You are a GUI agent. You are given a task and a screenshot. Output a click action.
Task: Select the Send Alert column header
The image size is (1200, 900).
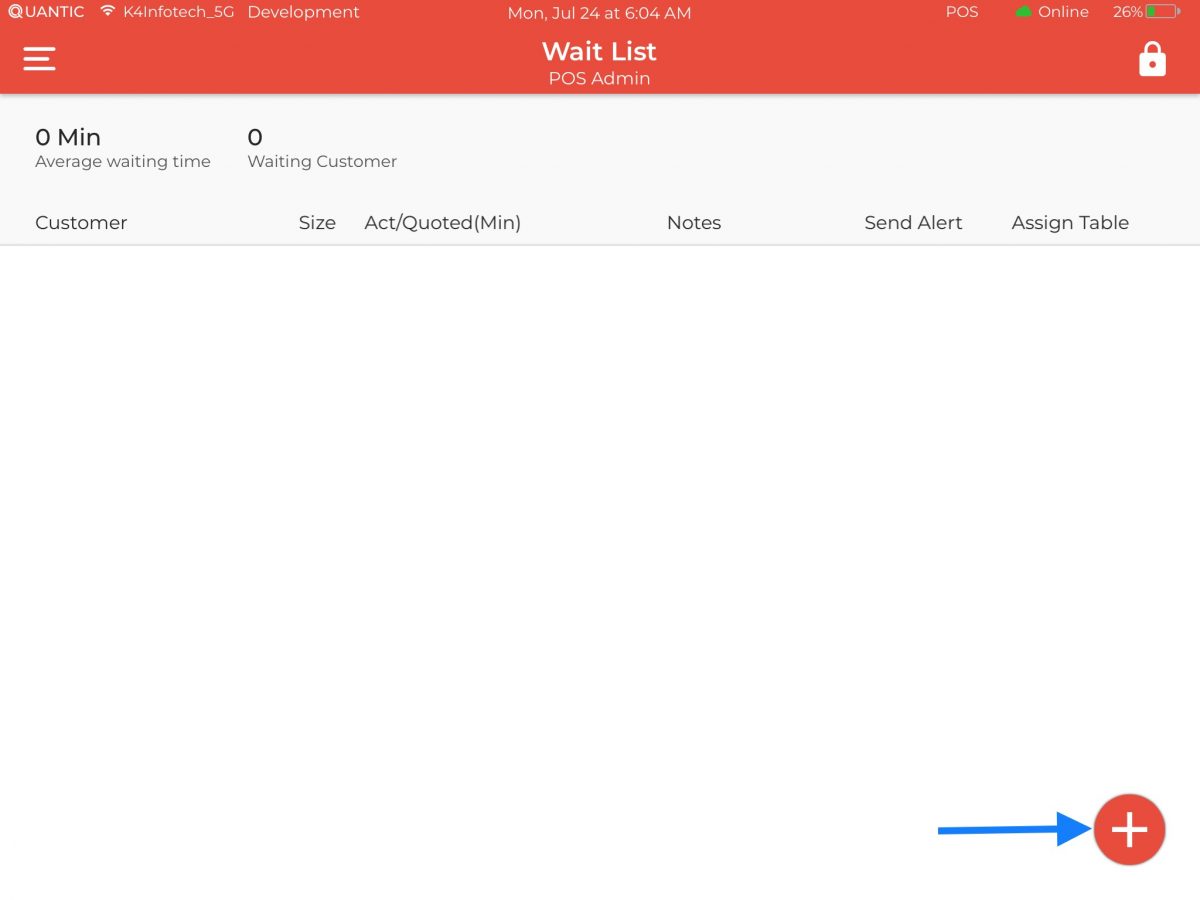pos(913,222)
